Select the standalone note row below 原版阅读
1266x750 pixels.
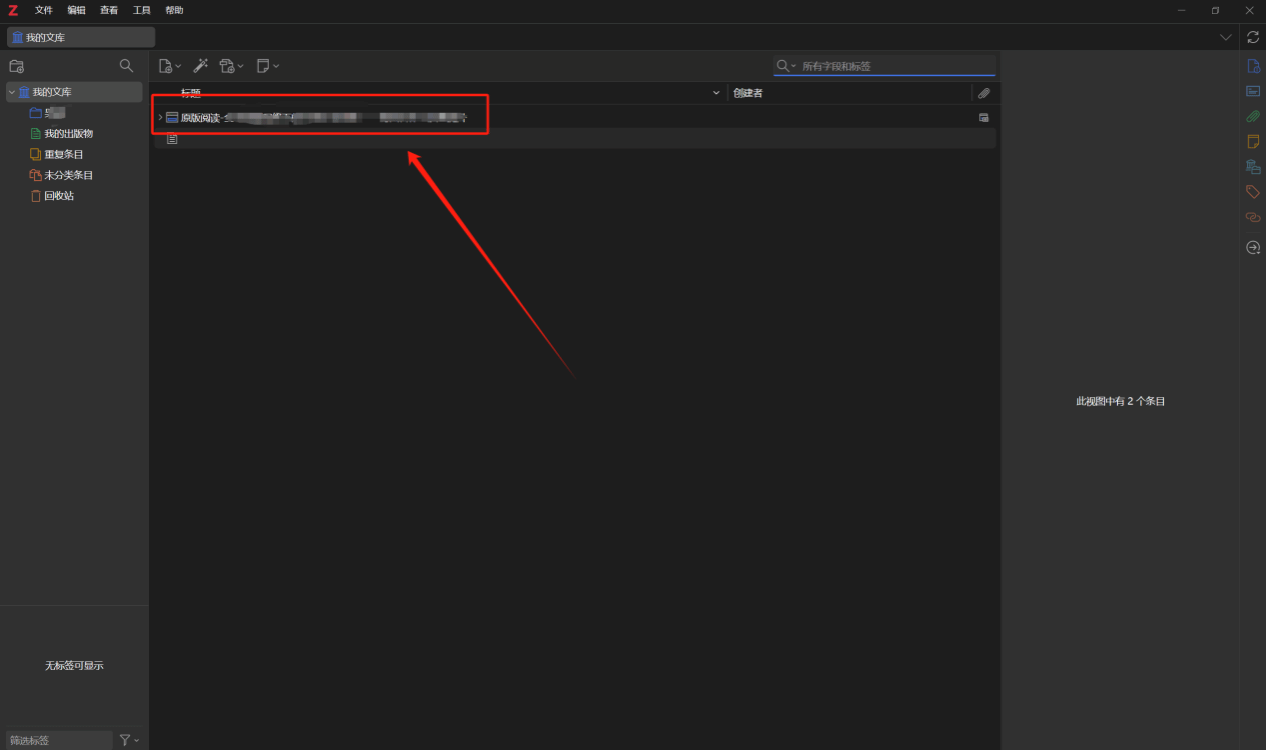click(x=575, y=138)
